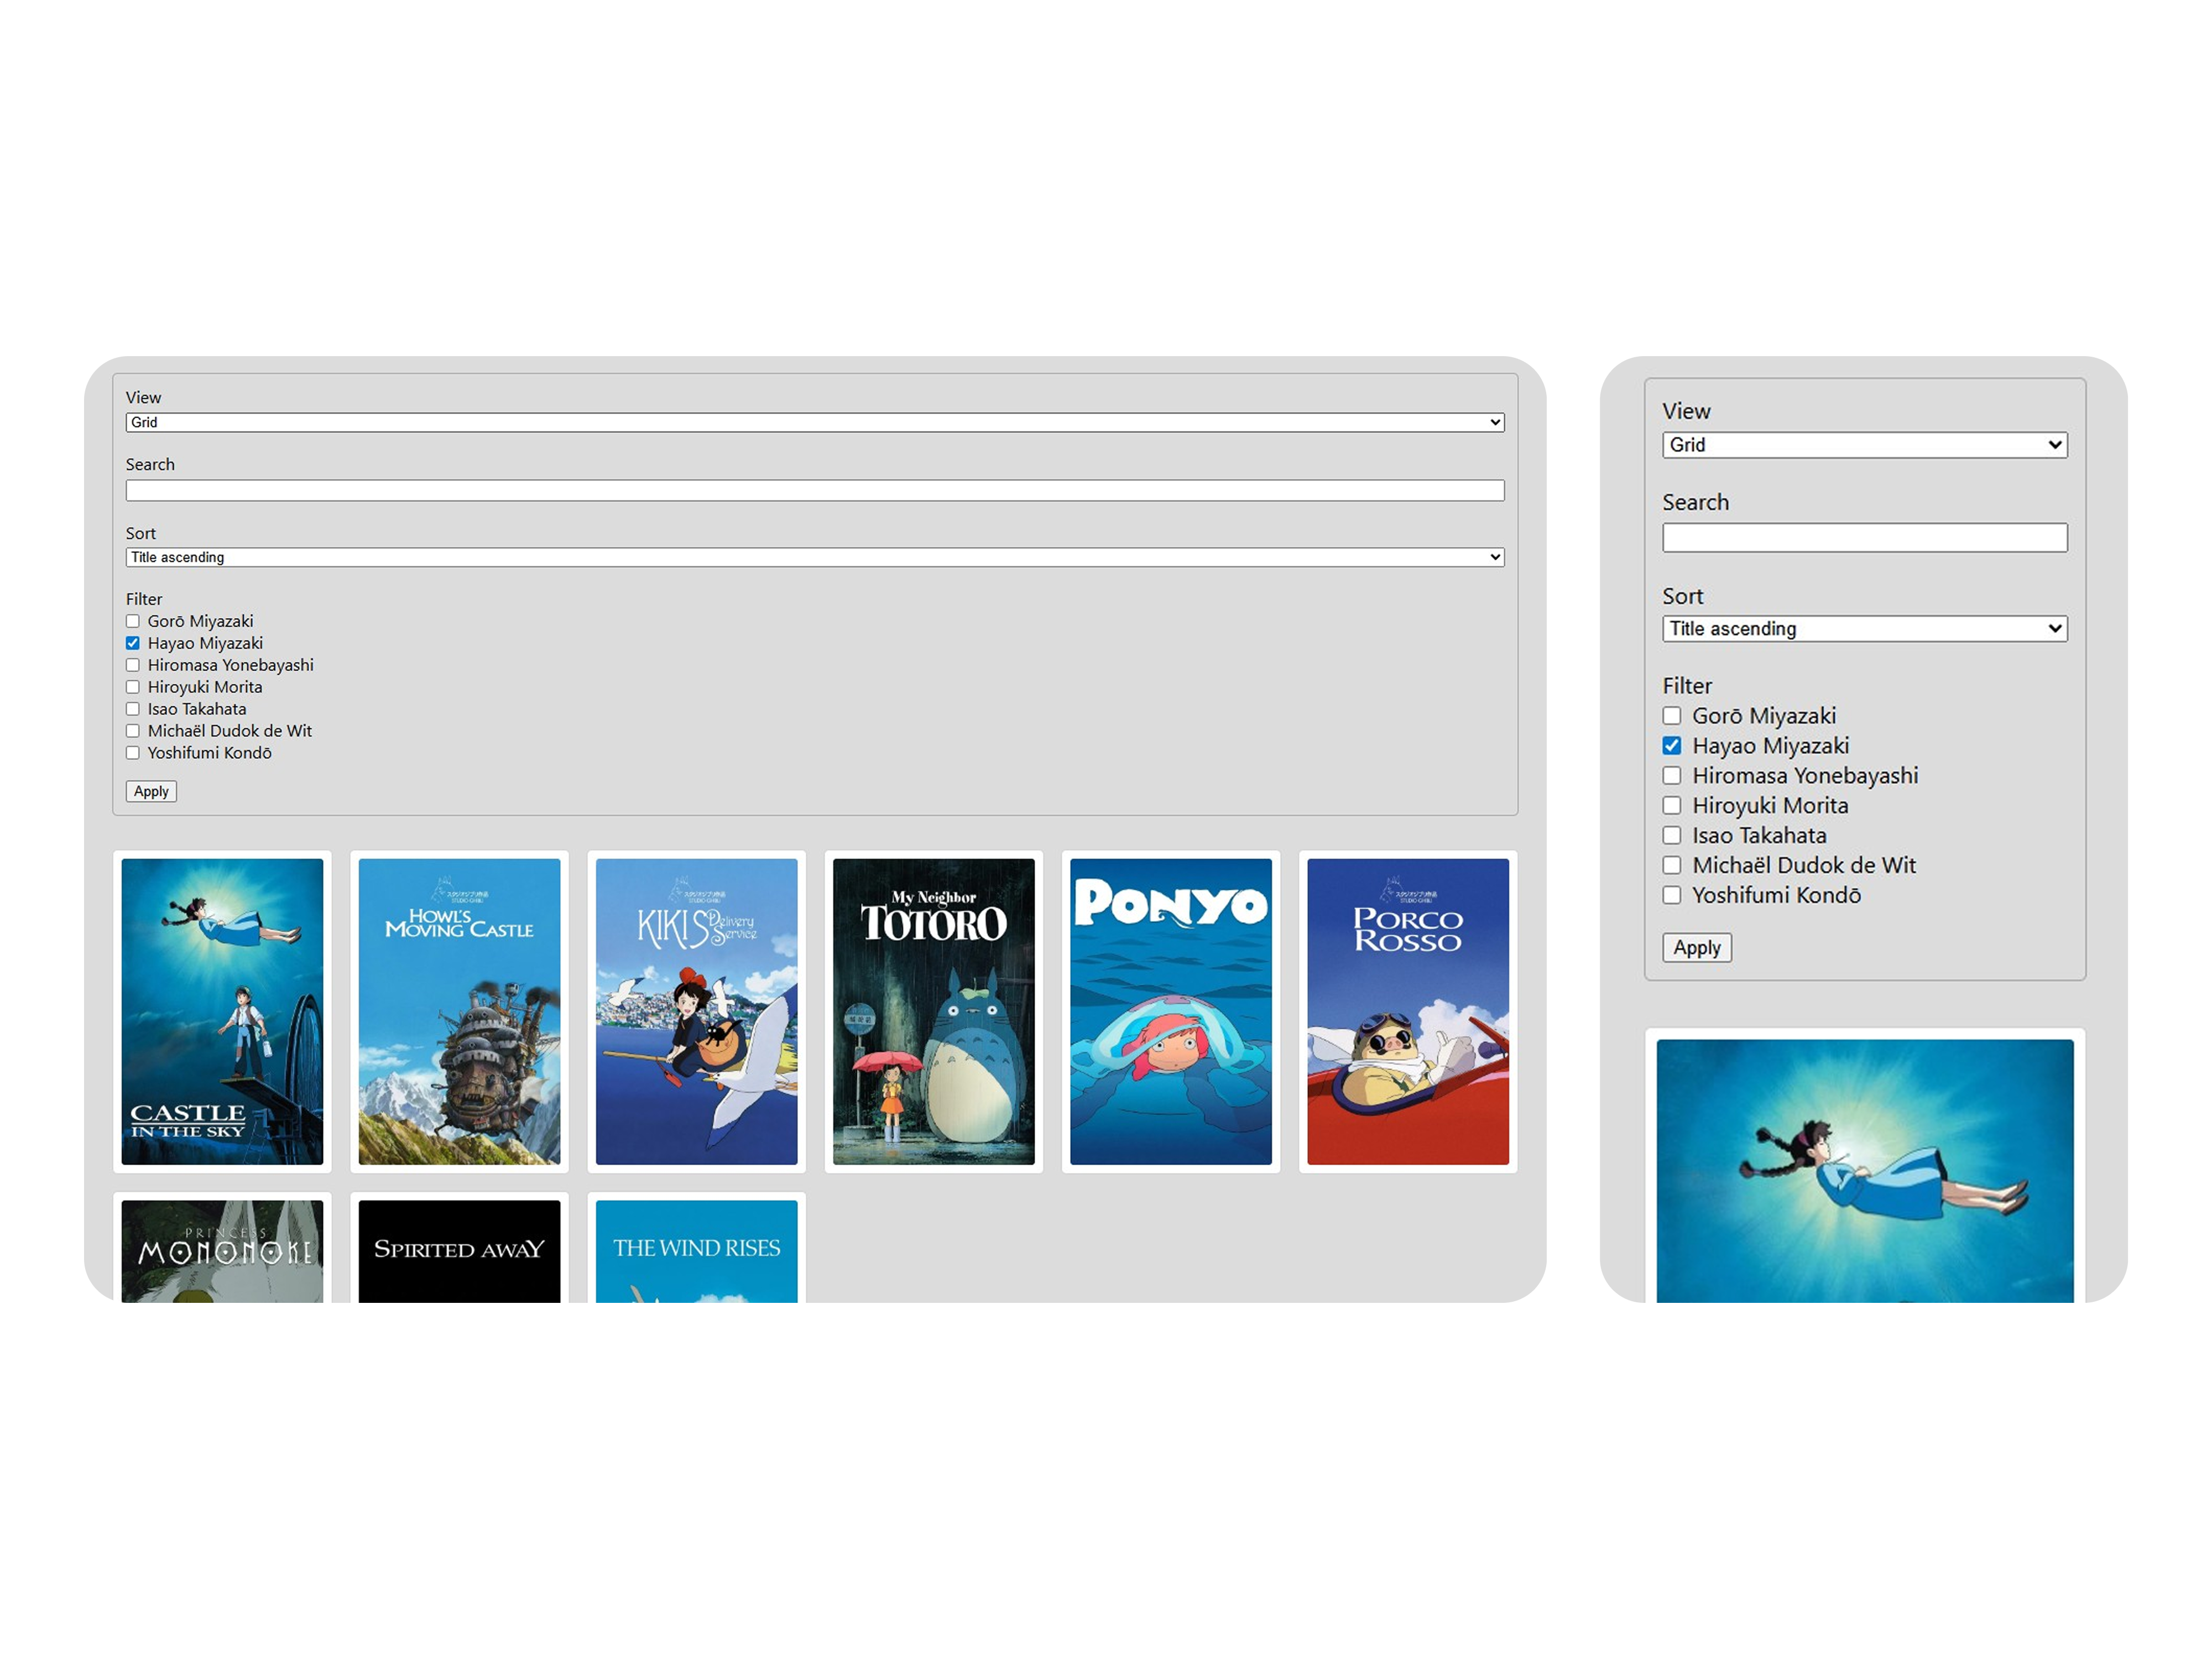The image size is (2212, 1659).
Task: Click Apply button in right panel
Action: click(x=1696, y=947)
